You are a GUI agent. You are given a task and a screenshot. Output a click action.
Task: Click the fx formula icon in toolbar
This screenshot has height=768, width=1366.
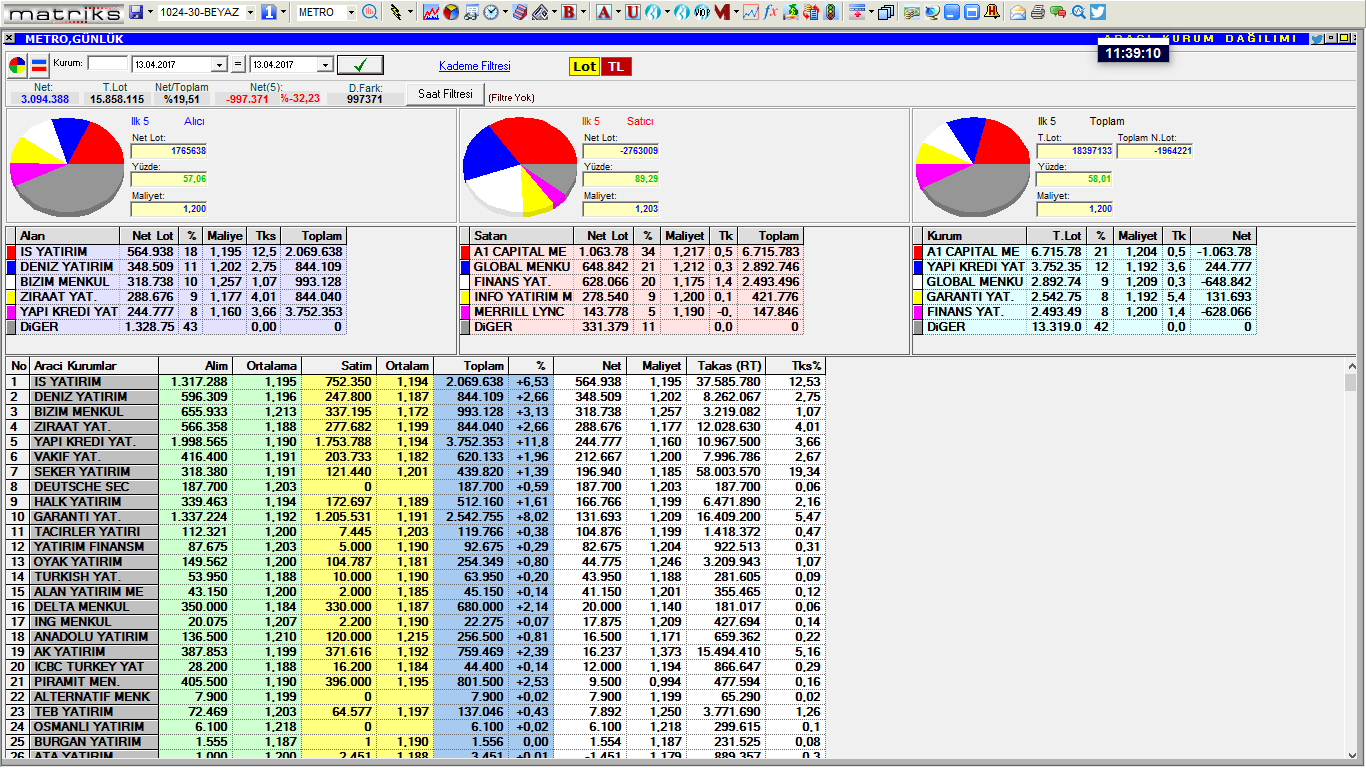click(770, 12)
